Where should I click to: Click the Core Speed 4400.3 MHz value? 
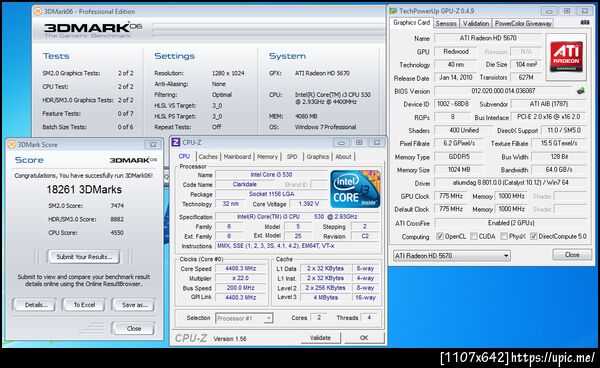(x=241, y=269)
